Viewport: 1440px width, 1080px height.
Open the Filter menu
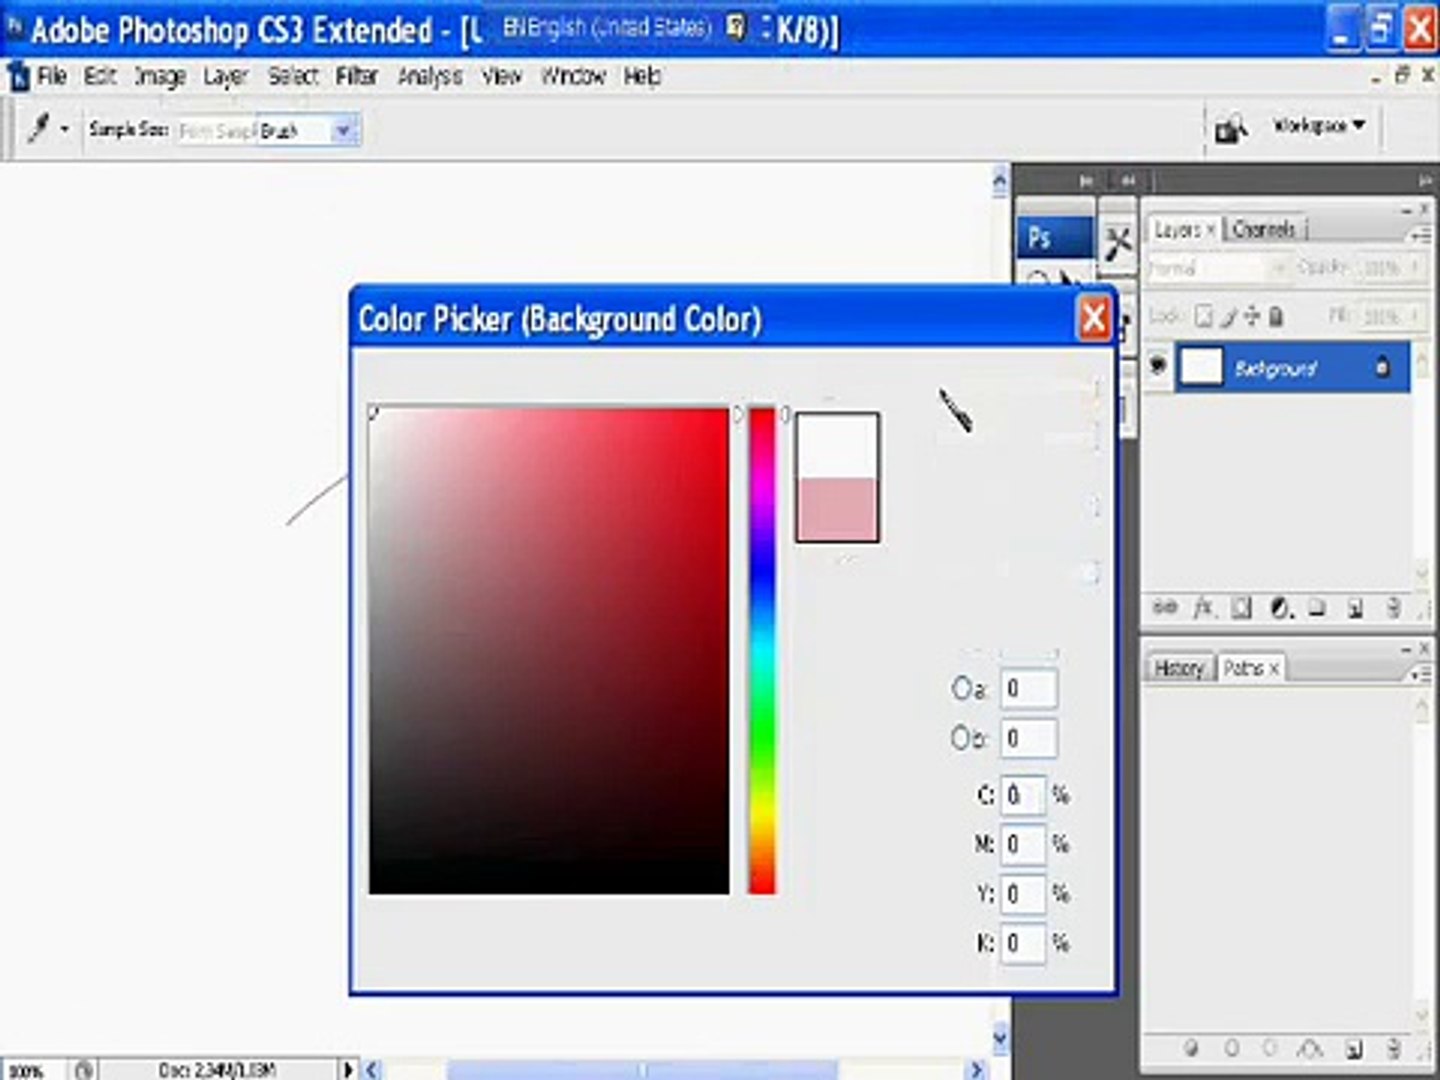point(357,76)
